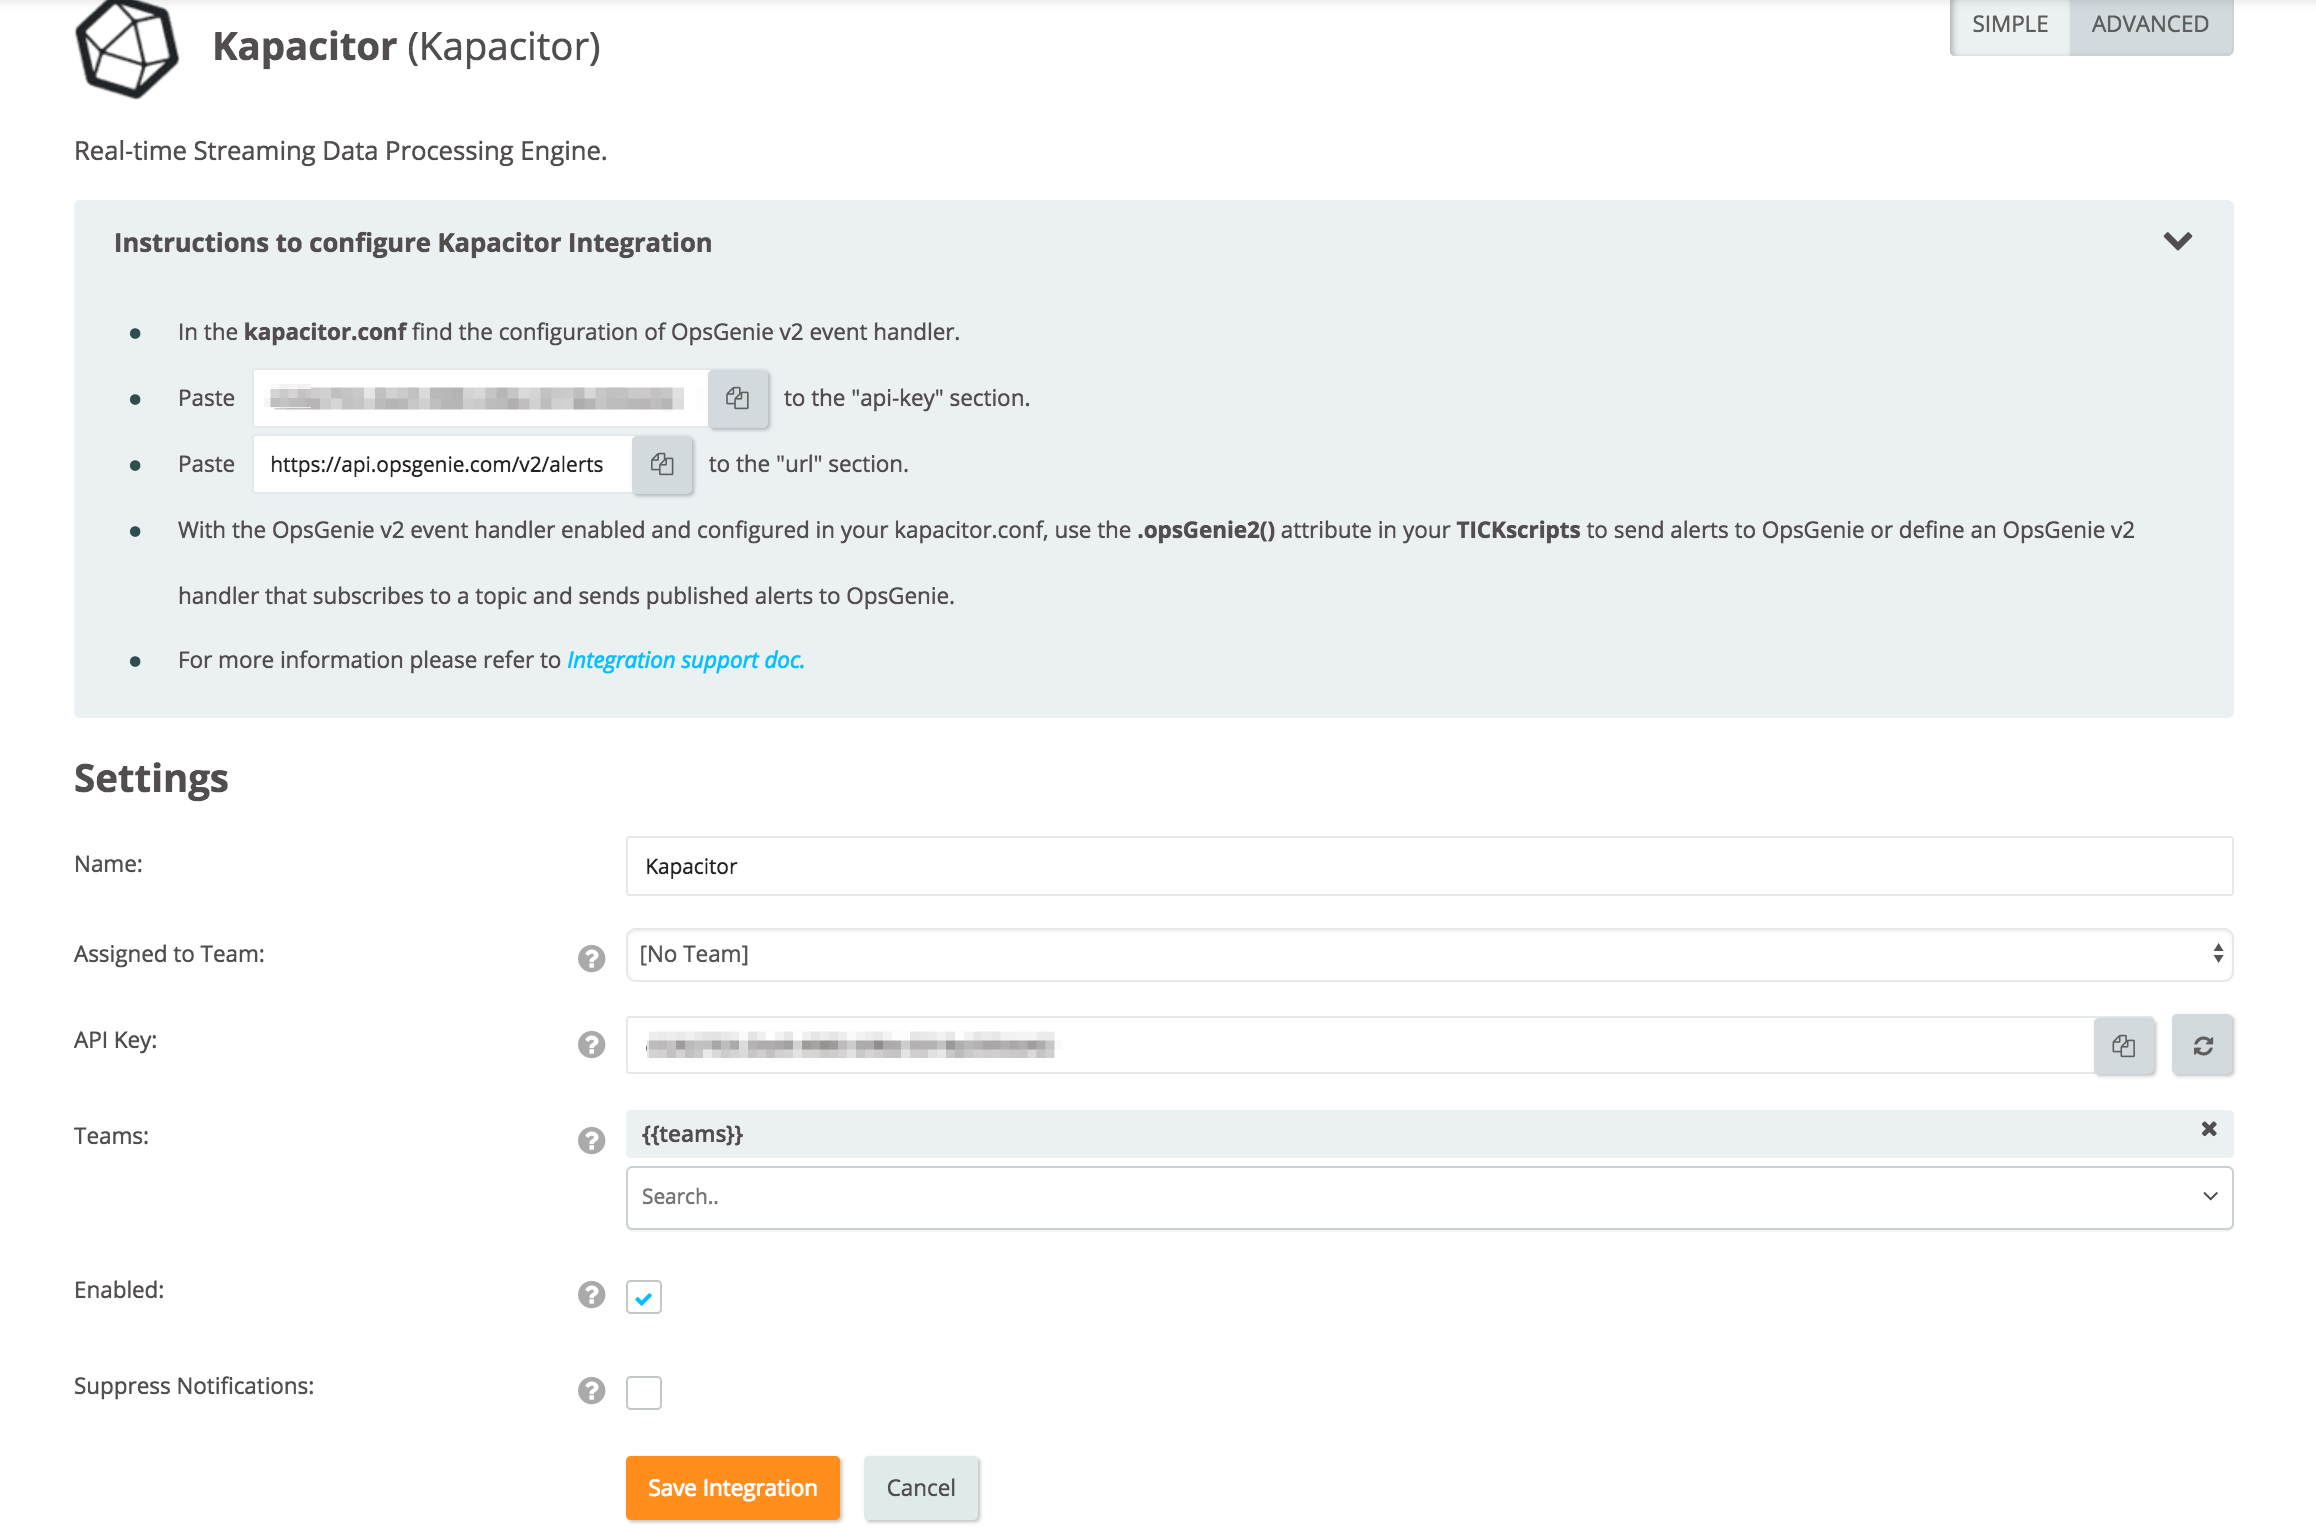Click the Name input field
The image size is (2316, 1538).
pos(1428,866)
